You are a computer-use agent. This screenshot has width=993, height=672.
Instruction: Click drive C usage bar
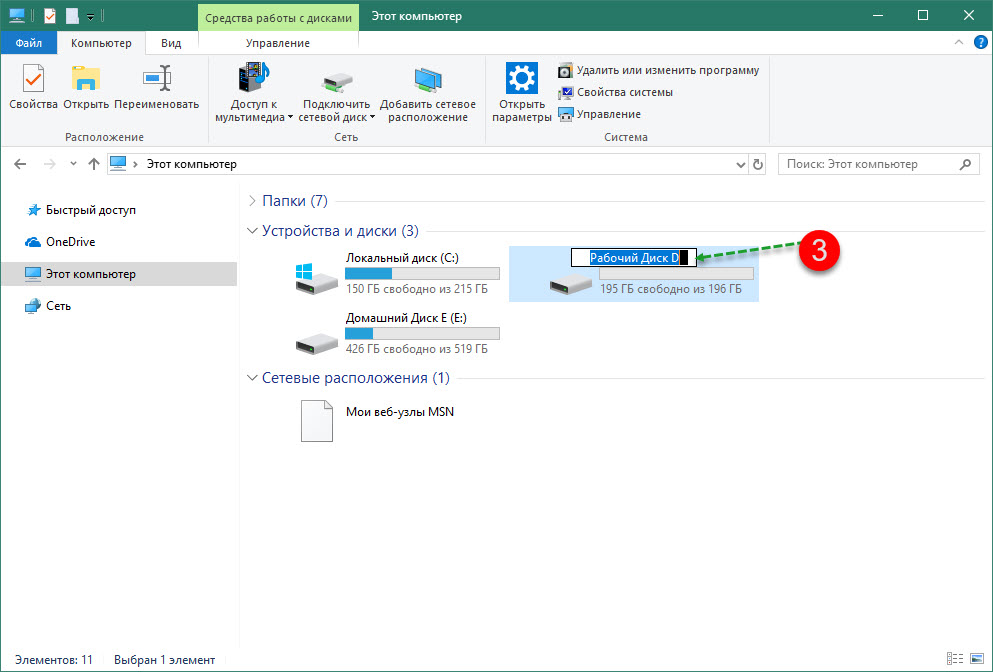[x=422, y=274]
